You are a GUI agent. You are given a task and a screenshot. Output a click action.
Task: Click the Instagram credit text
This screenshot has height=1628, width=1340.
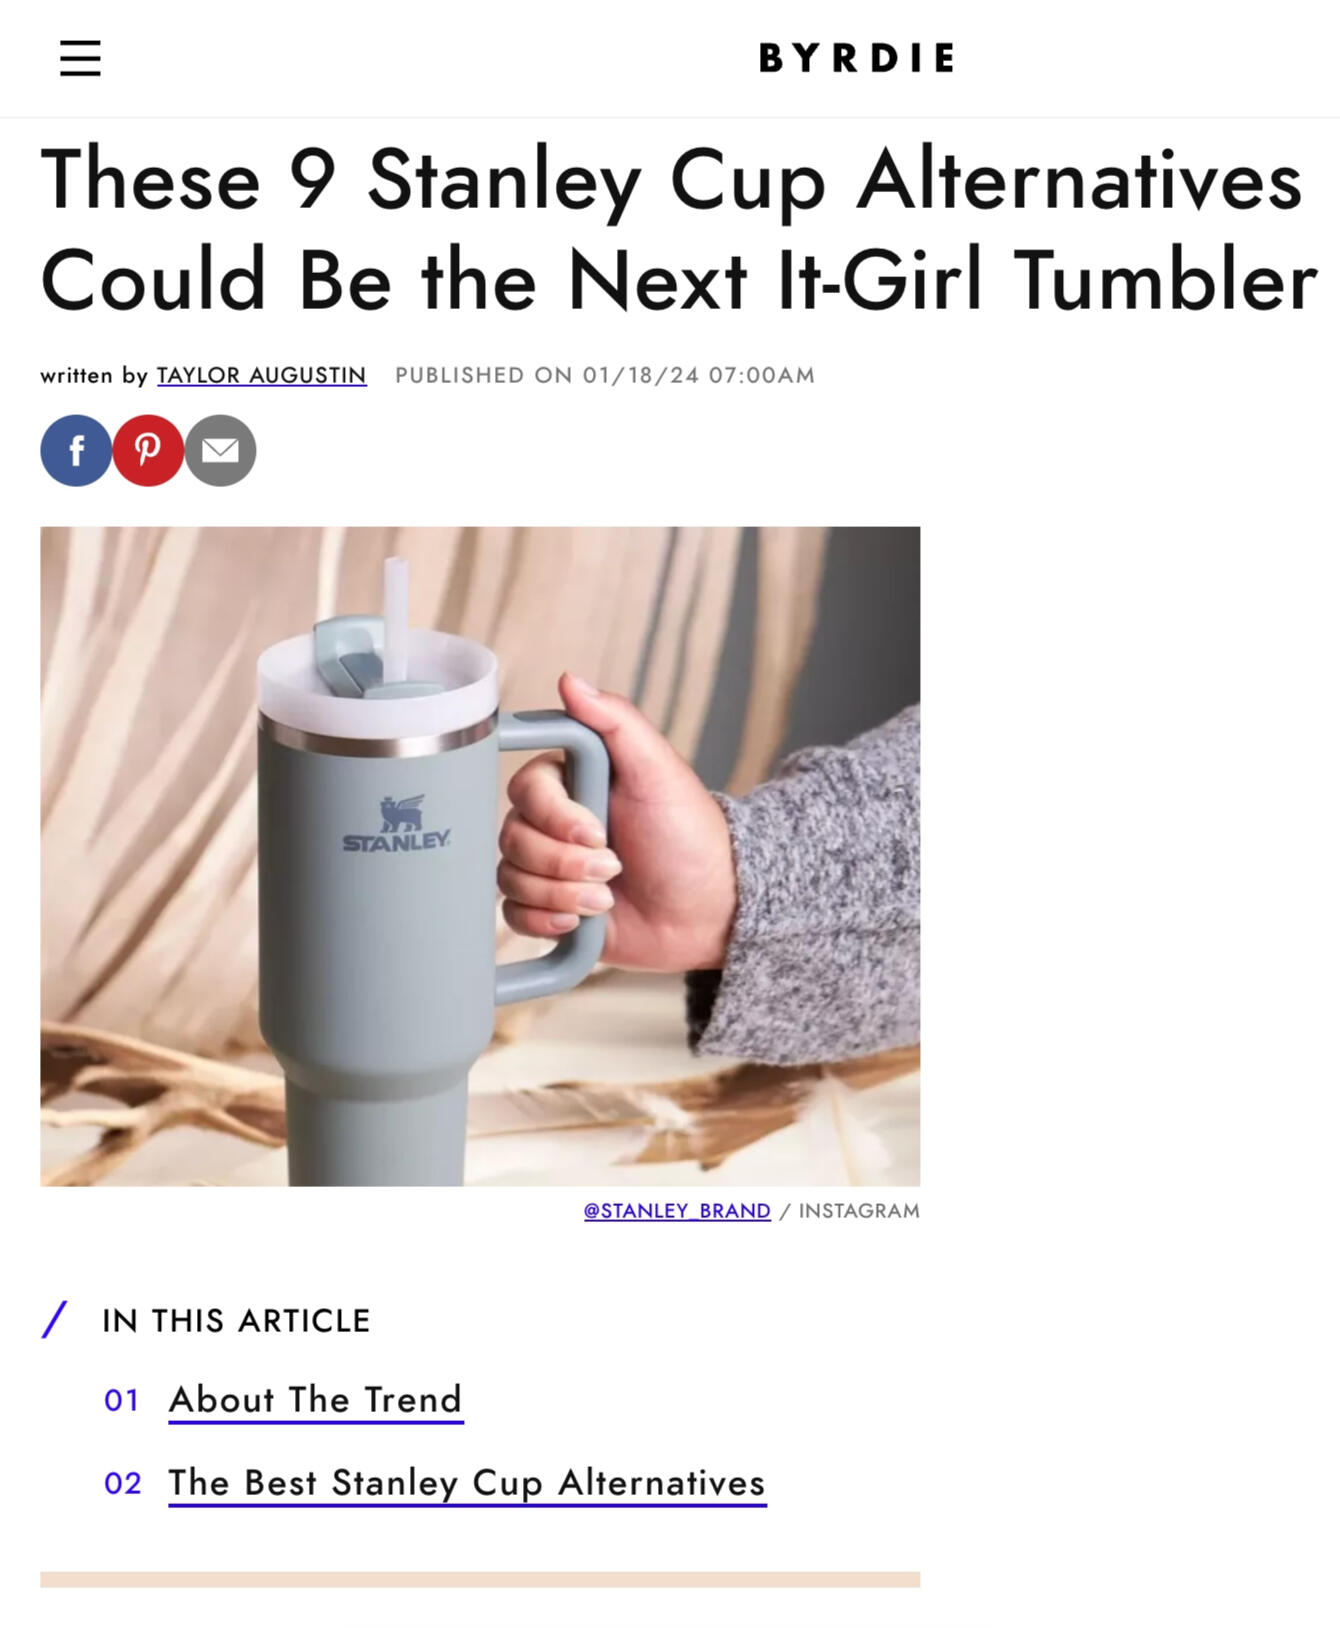point(859,1211)
